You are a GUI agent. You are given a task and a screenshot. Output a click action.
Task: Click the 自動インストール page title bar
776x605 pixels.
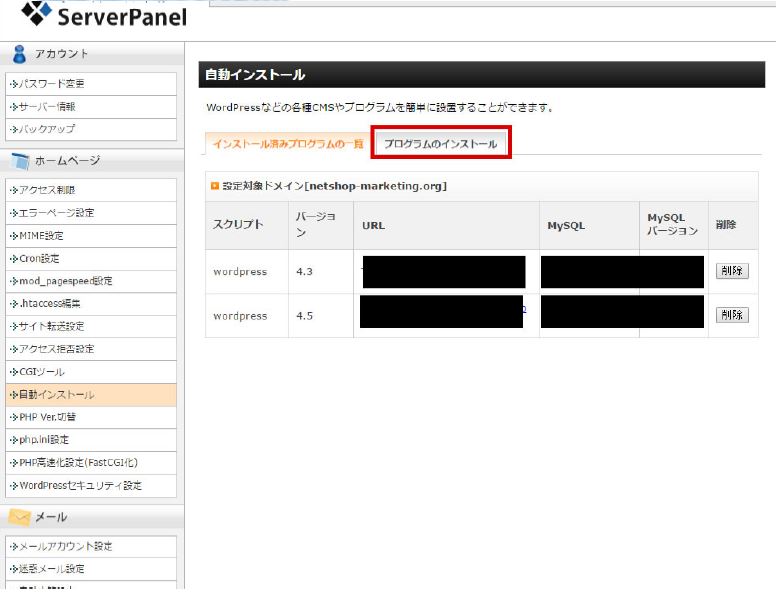[x=482, y=75]
